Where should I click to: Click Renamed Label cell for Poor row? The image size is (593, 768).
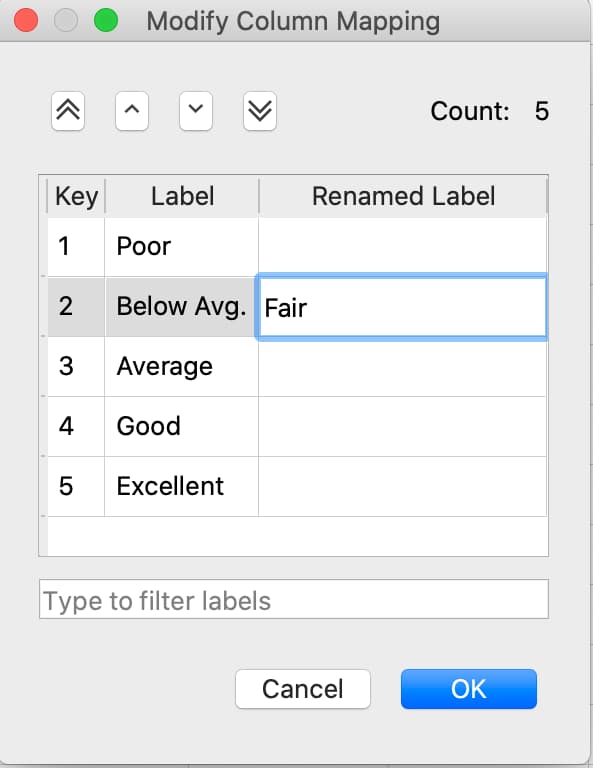403,246
